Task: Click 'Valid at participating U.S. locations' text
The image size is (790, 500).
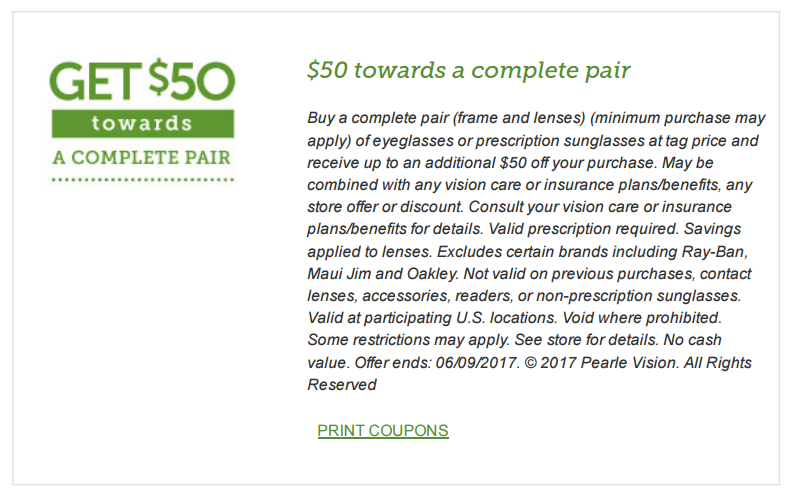Action: coord(432,318)
